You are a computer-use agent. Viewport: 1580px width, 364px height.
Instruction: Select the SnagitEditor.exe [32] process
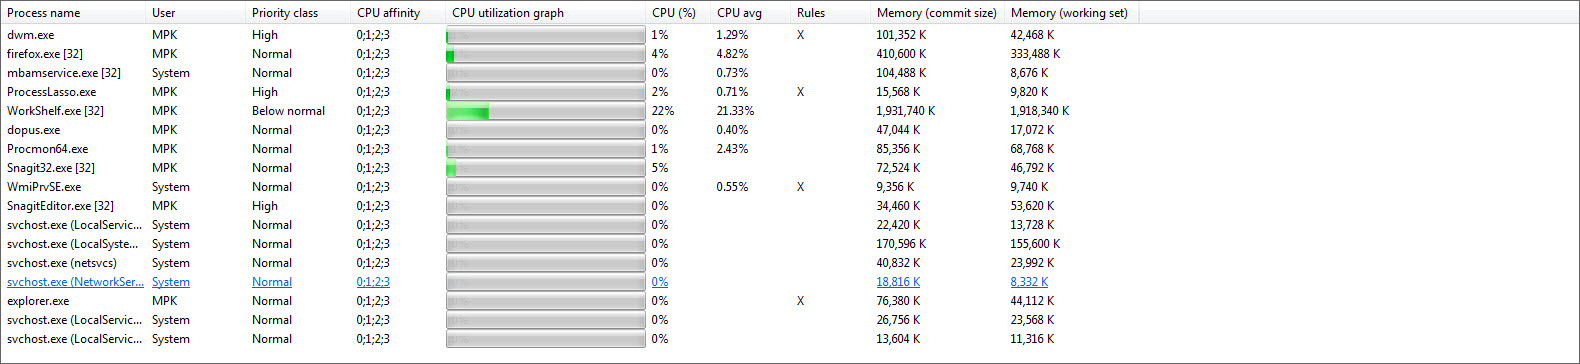pyautogui.click(x=60, y=206)
